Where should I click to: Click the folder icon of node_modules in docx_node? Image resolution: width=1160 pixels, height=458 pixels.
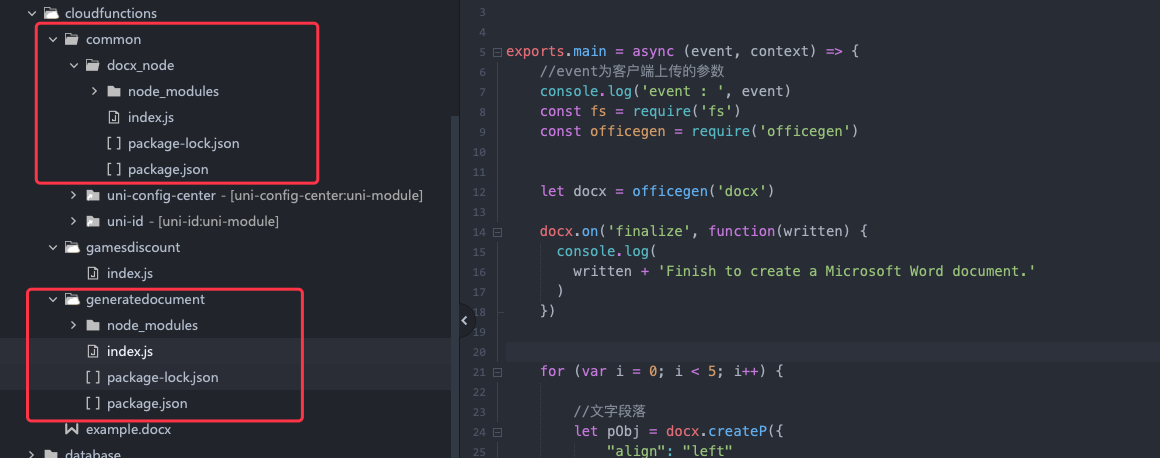pyautogui.click(x=113, y=92)
